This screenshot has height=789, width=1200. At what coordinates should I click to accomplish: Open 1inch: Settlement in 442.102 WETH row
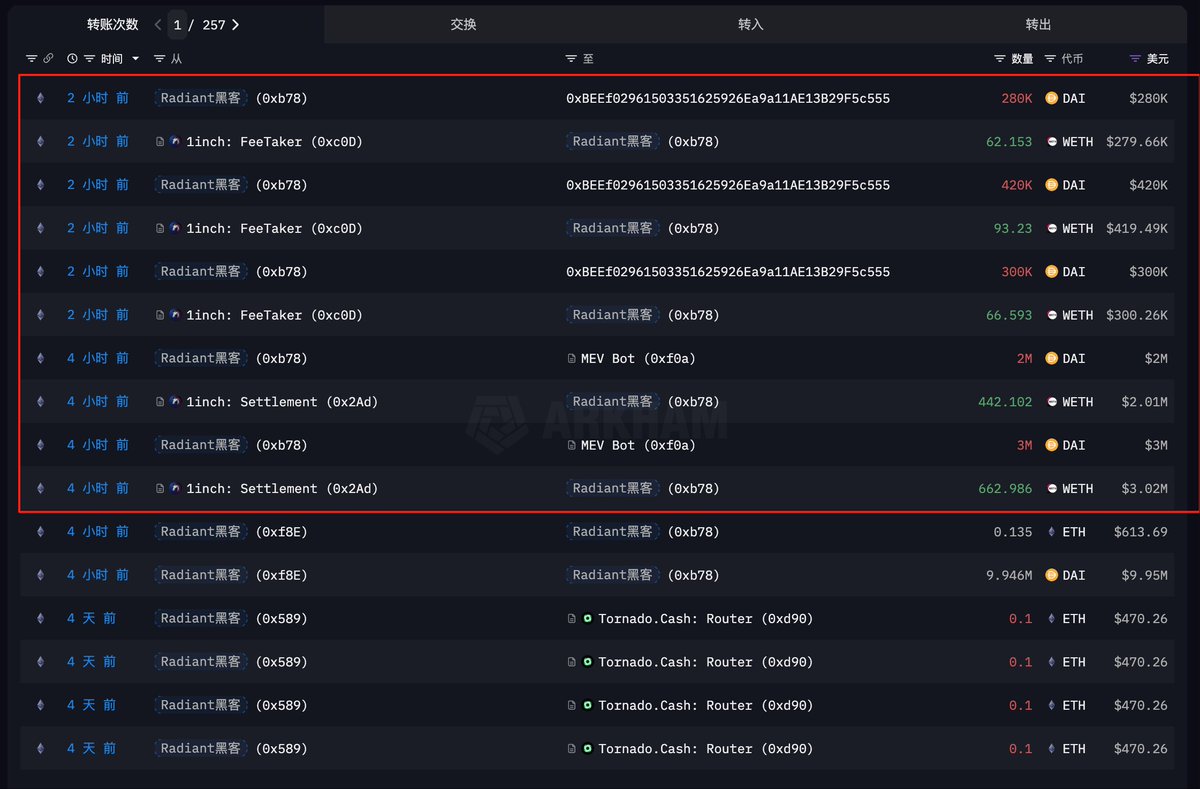[282, 401]
